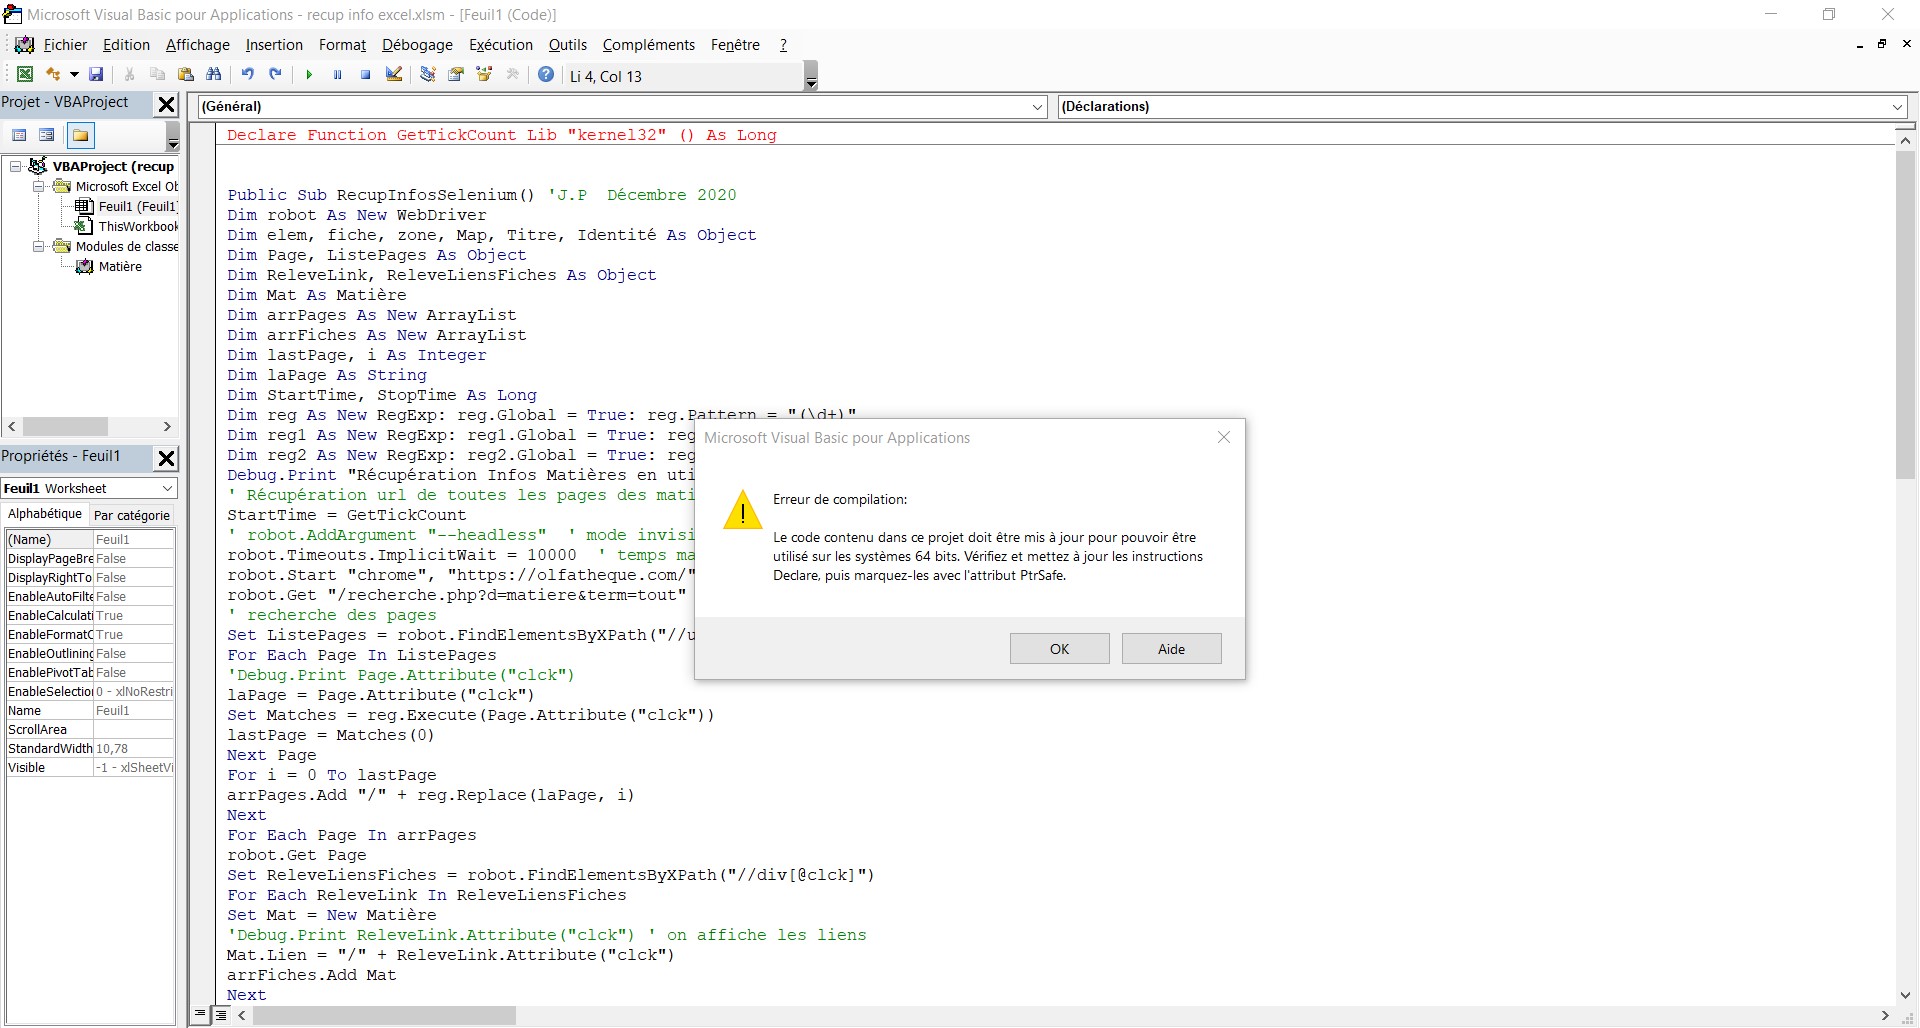The image size is (1920, 1028).
Task: Click the Cut scissors icon
Action: click(129, 75)
